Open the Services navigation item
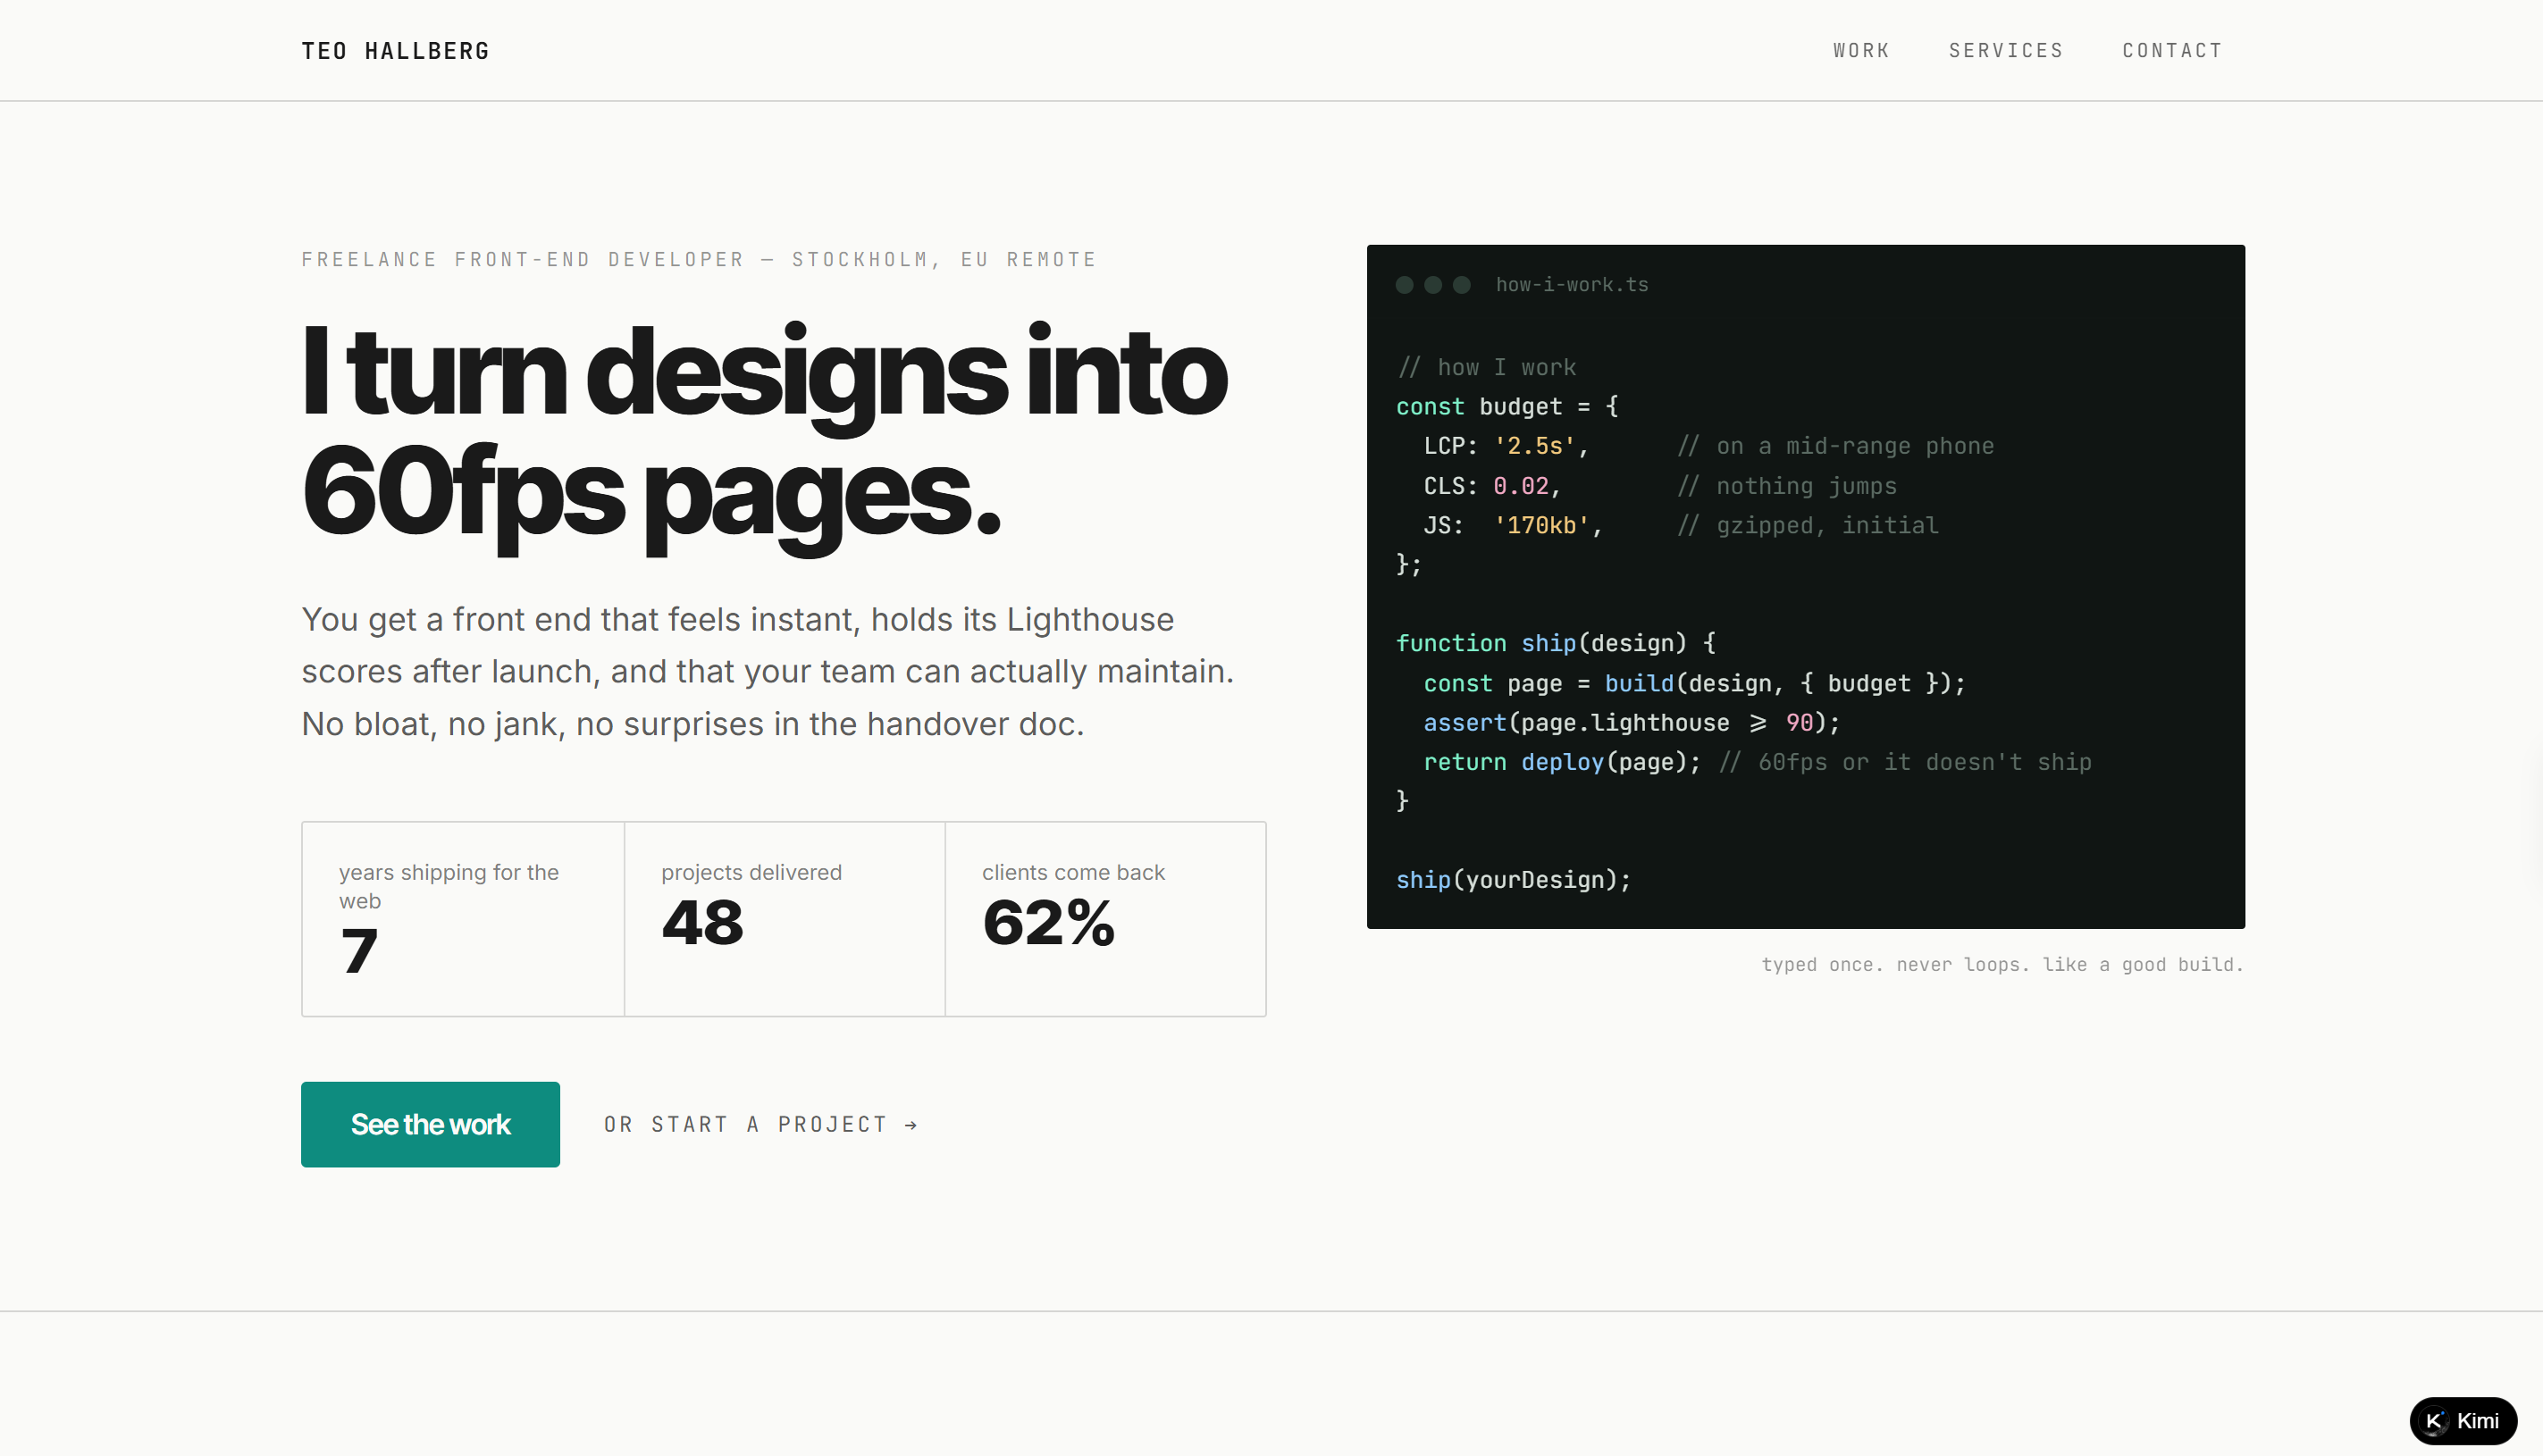Image resolution: width=2543 pixels, height=1456 pixels. pyautogui.click(x=2006, y=50)
